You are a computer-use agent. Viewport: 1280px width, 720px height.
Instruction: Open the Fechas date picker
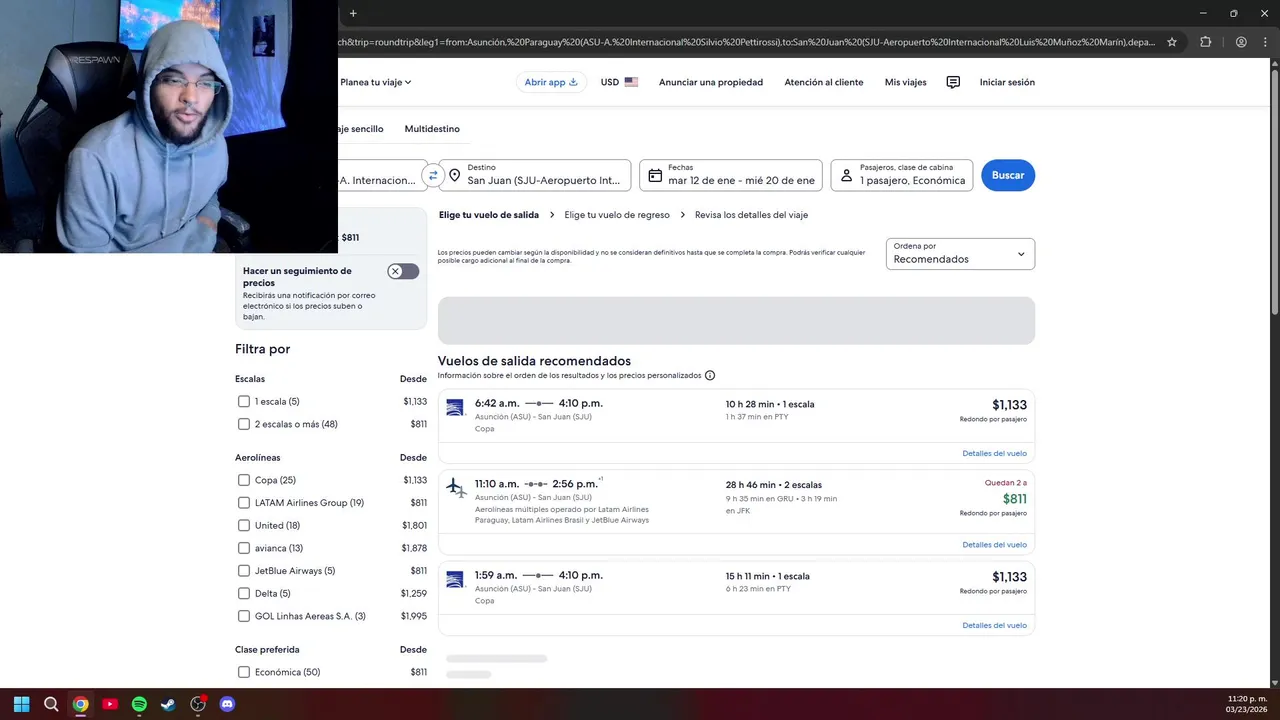[731, 175]
